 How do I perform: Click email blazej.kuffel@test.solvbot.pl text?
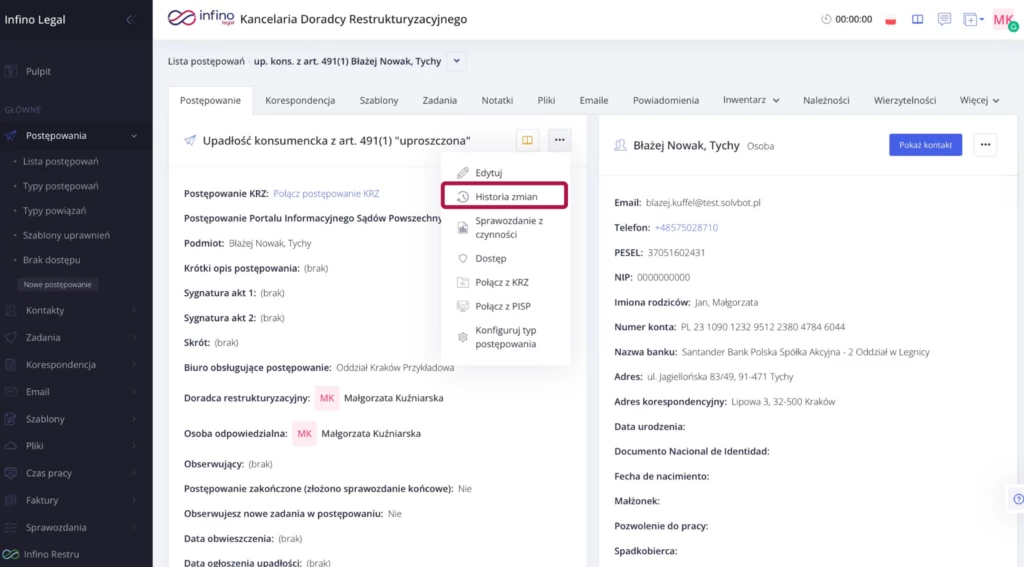[703, 203]
